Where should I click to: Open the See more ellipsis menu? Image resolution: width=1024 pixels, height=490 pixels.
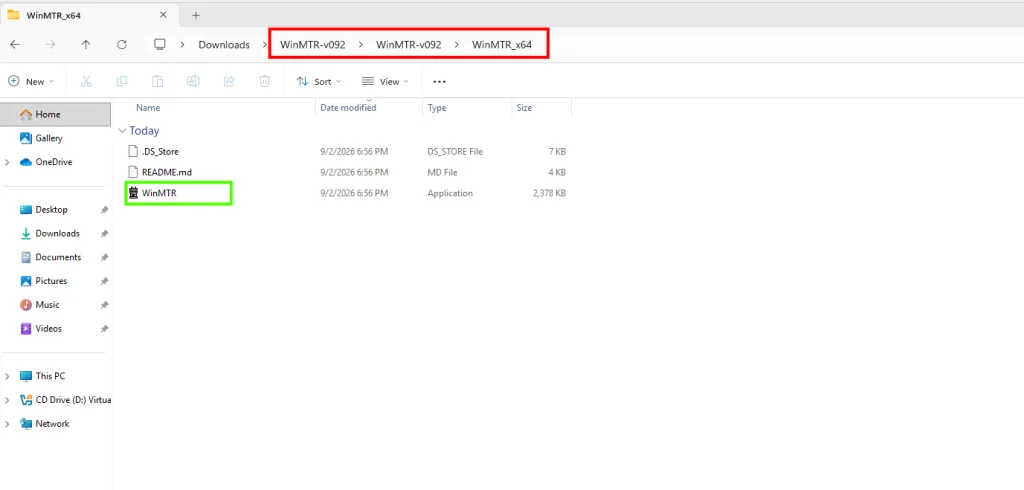[x=440, y=82]
